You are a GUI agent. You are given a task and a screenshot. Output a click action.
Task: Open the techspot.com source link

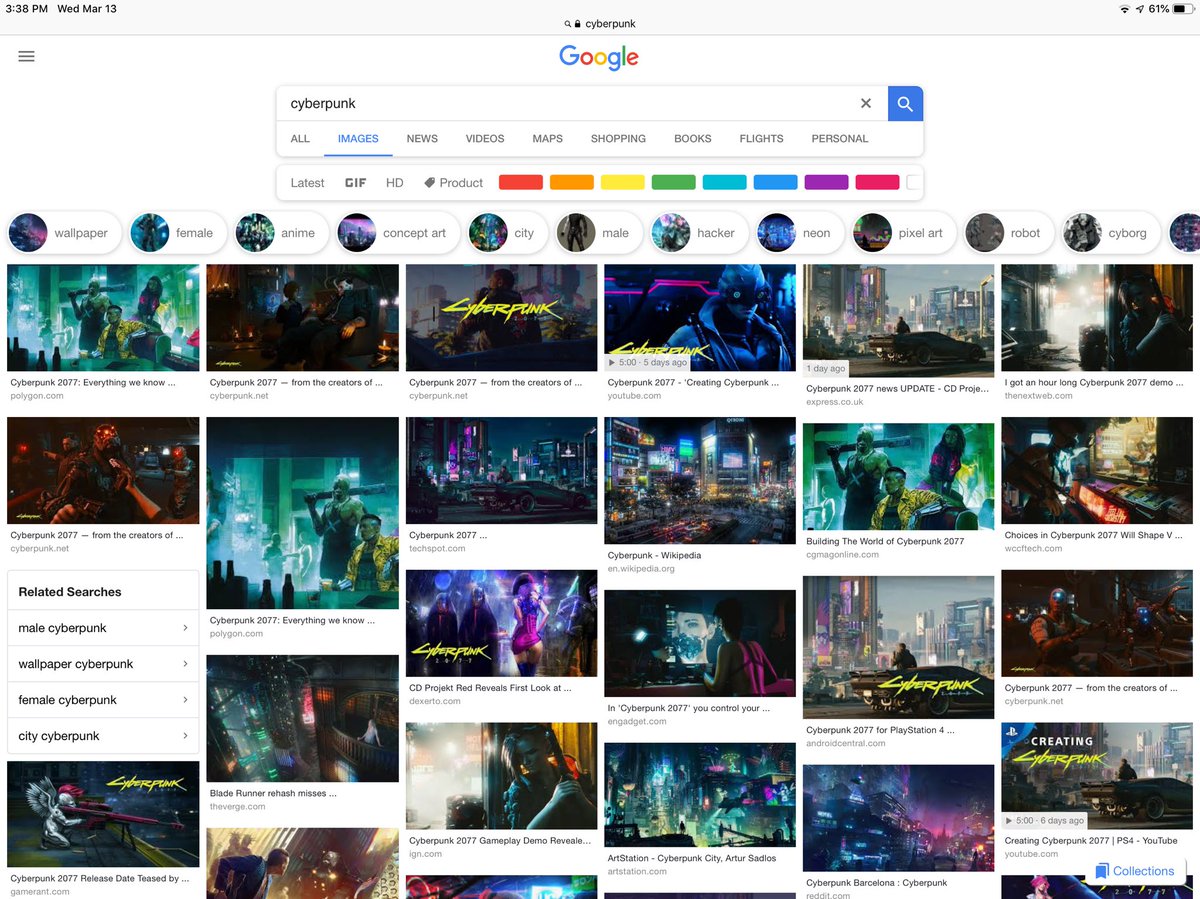[437, 548]
